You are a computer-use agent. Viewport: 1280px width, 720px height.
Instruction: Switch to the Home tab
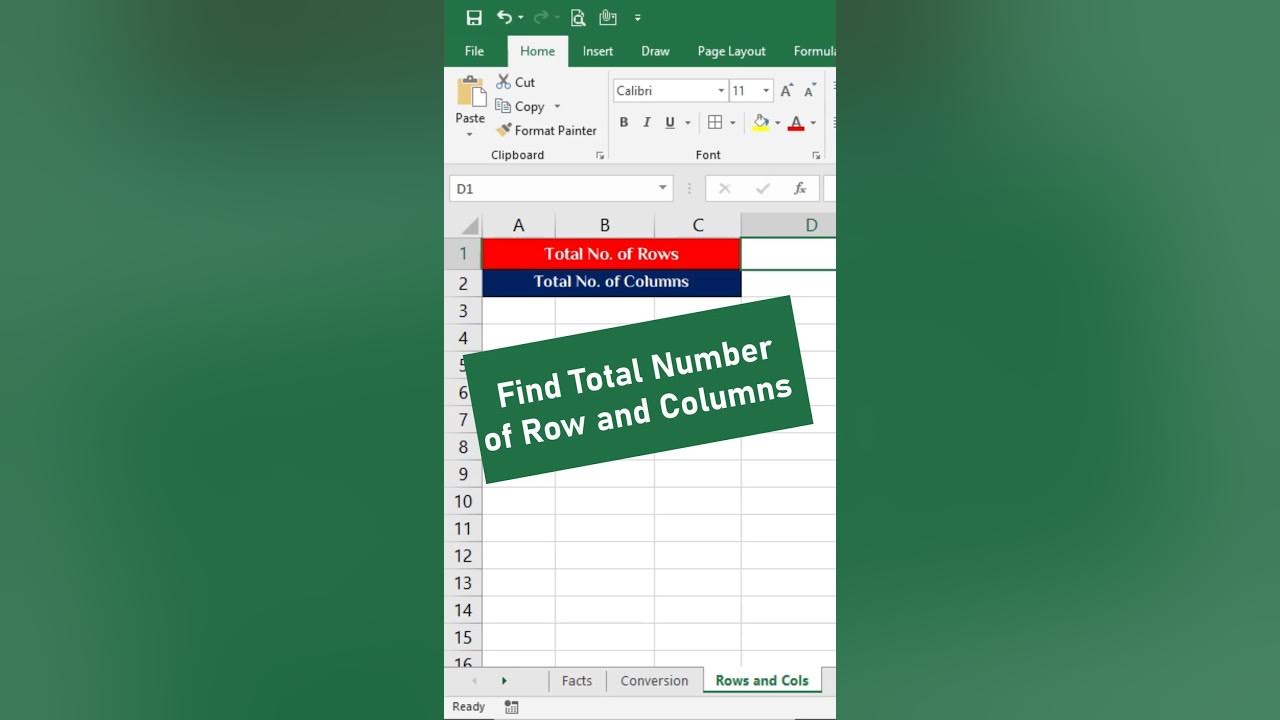pos(537,51)
